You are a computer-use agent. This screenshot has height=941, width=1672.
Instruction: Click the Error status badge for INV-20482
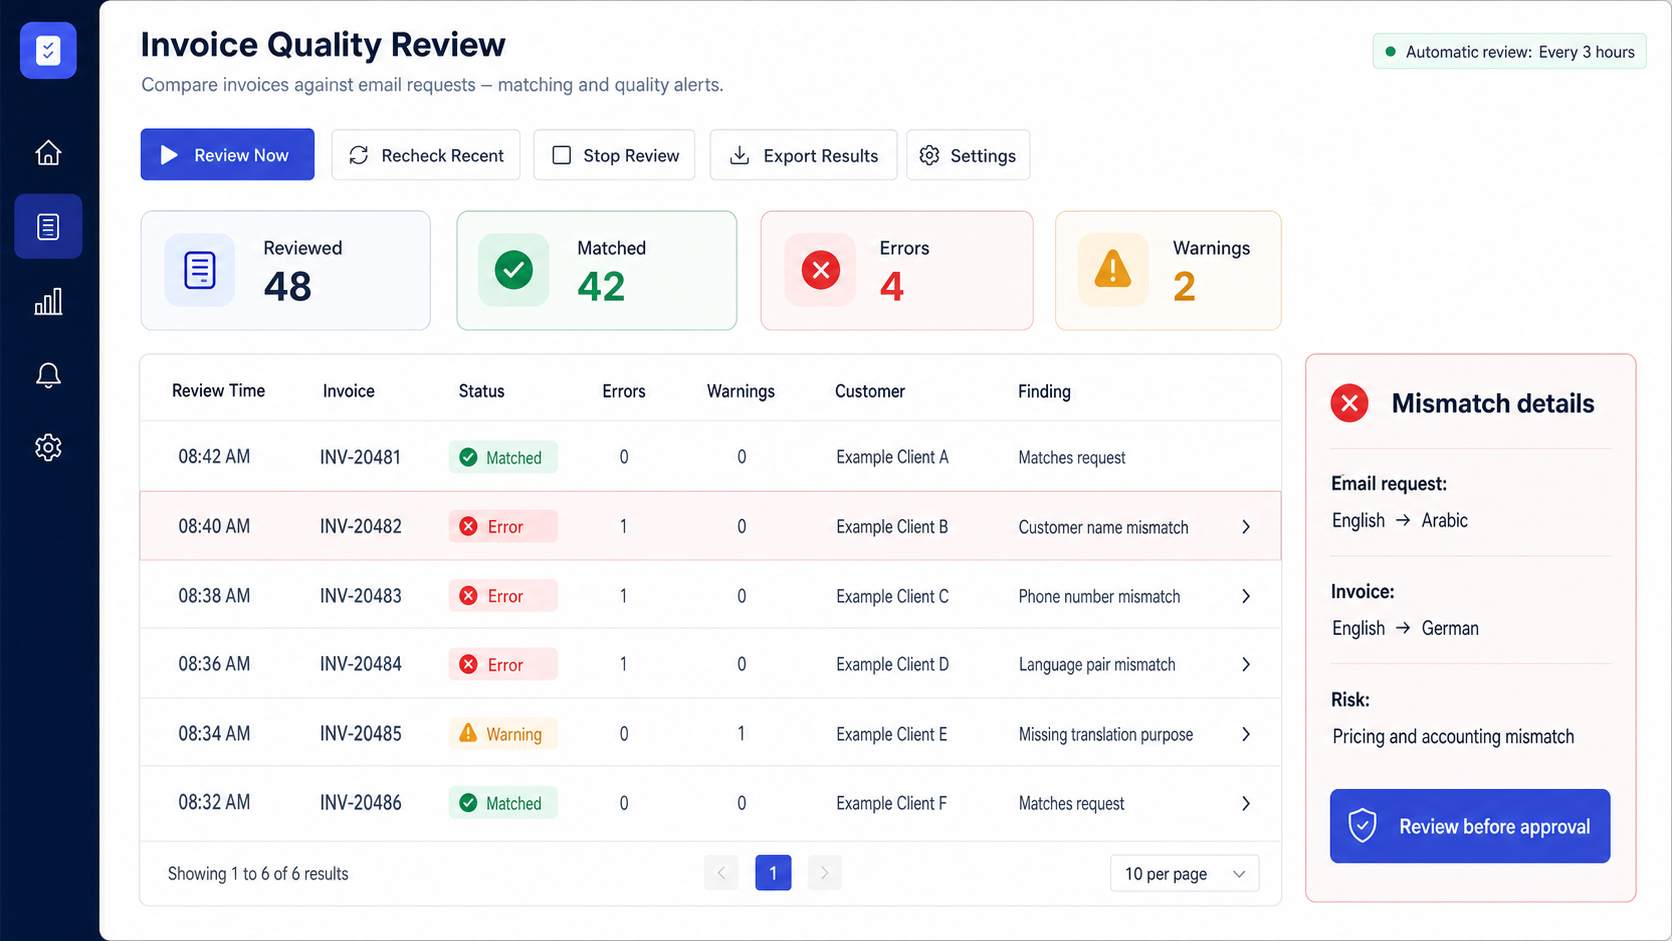coord(503,526)
